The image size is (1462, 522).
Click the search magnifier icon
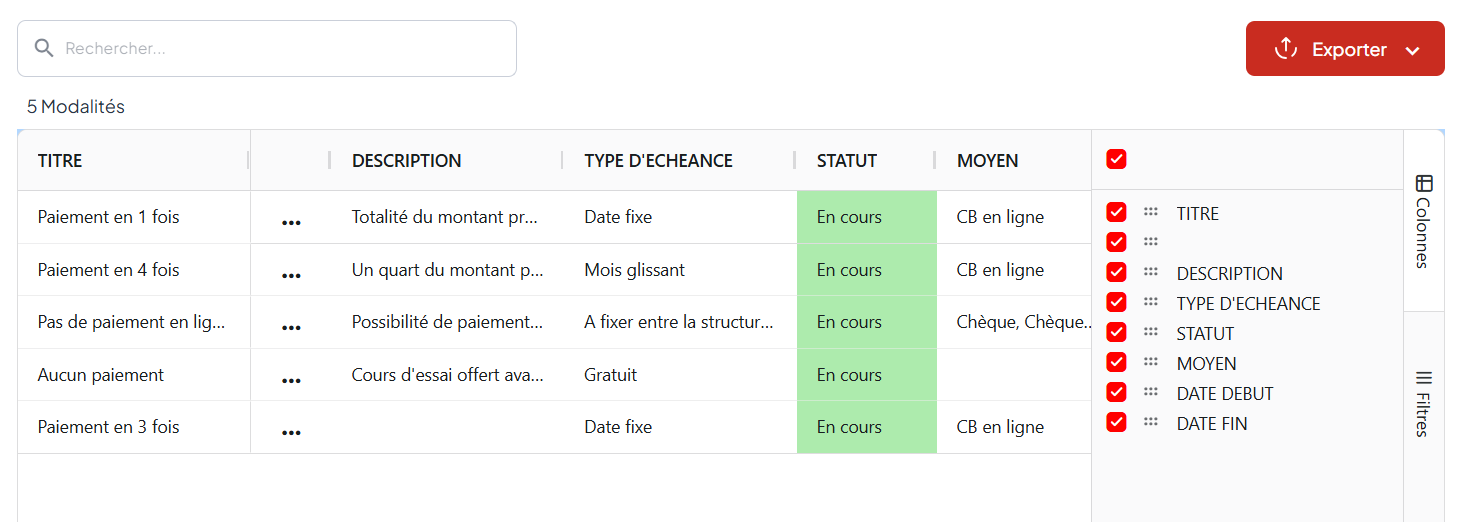[x=43, y=48]
